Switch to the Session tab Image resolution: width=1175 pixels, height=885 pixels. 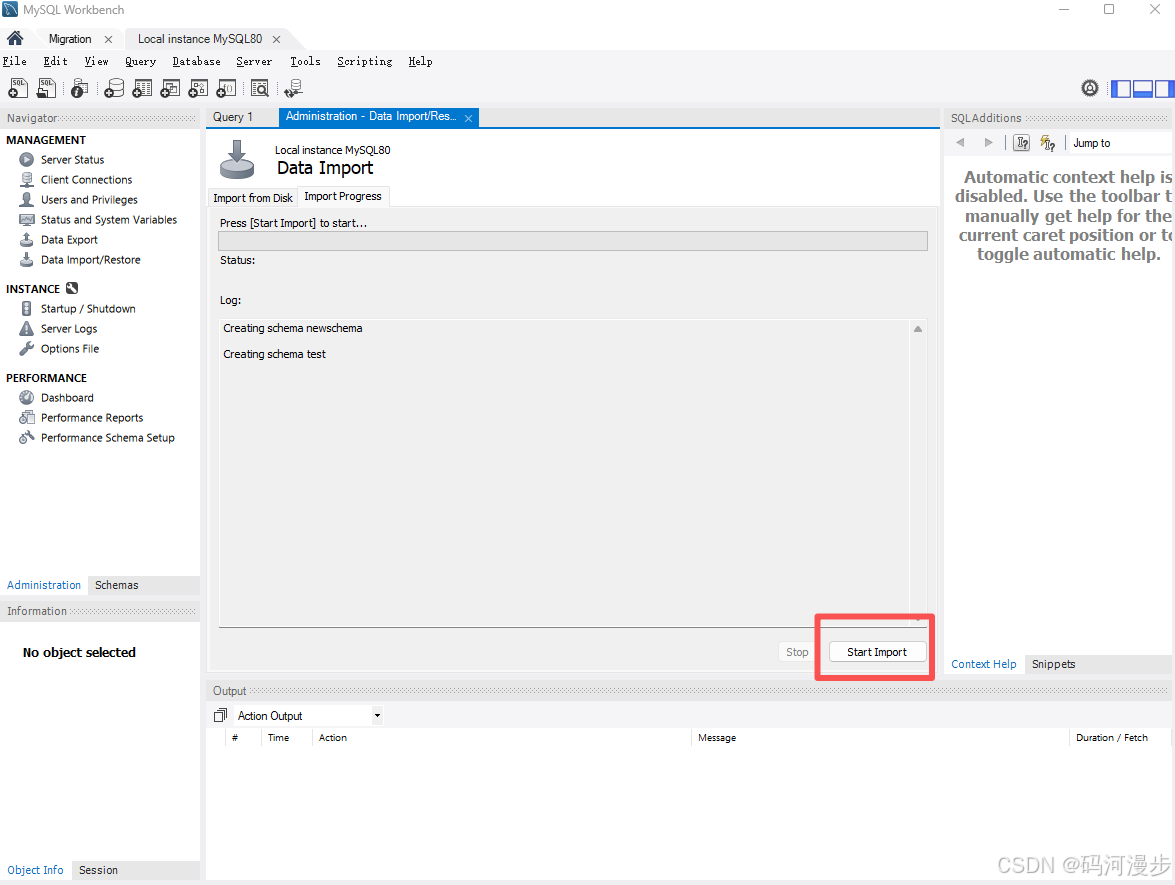click(x=98, y=870)
